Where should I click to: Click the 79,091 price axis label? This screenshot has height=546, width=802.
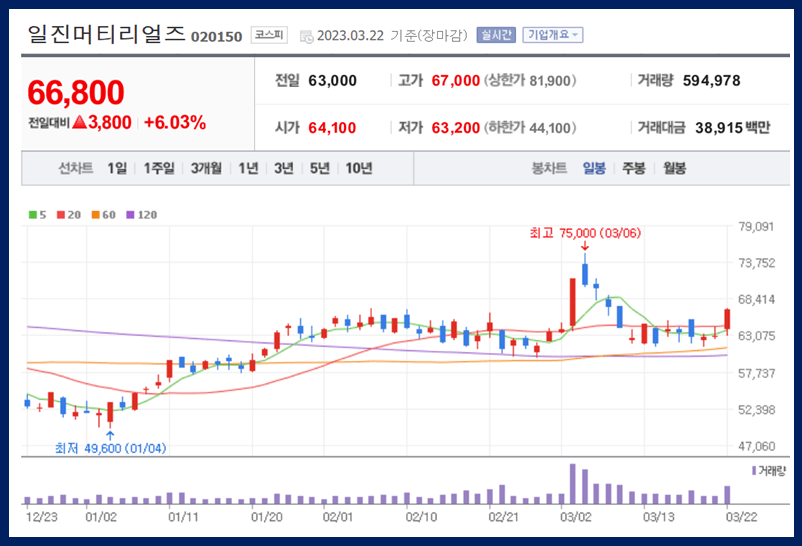(x=756, y=226)
